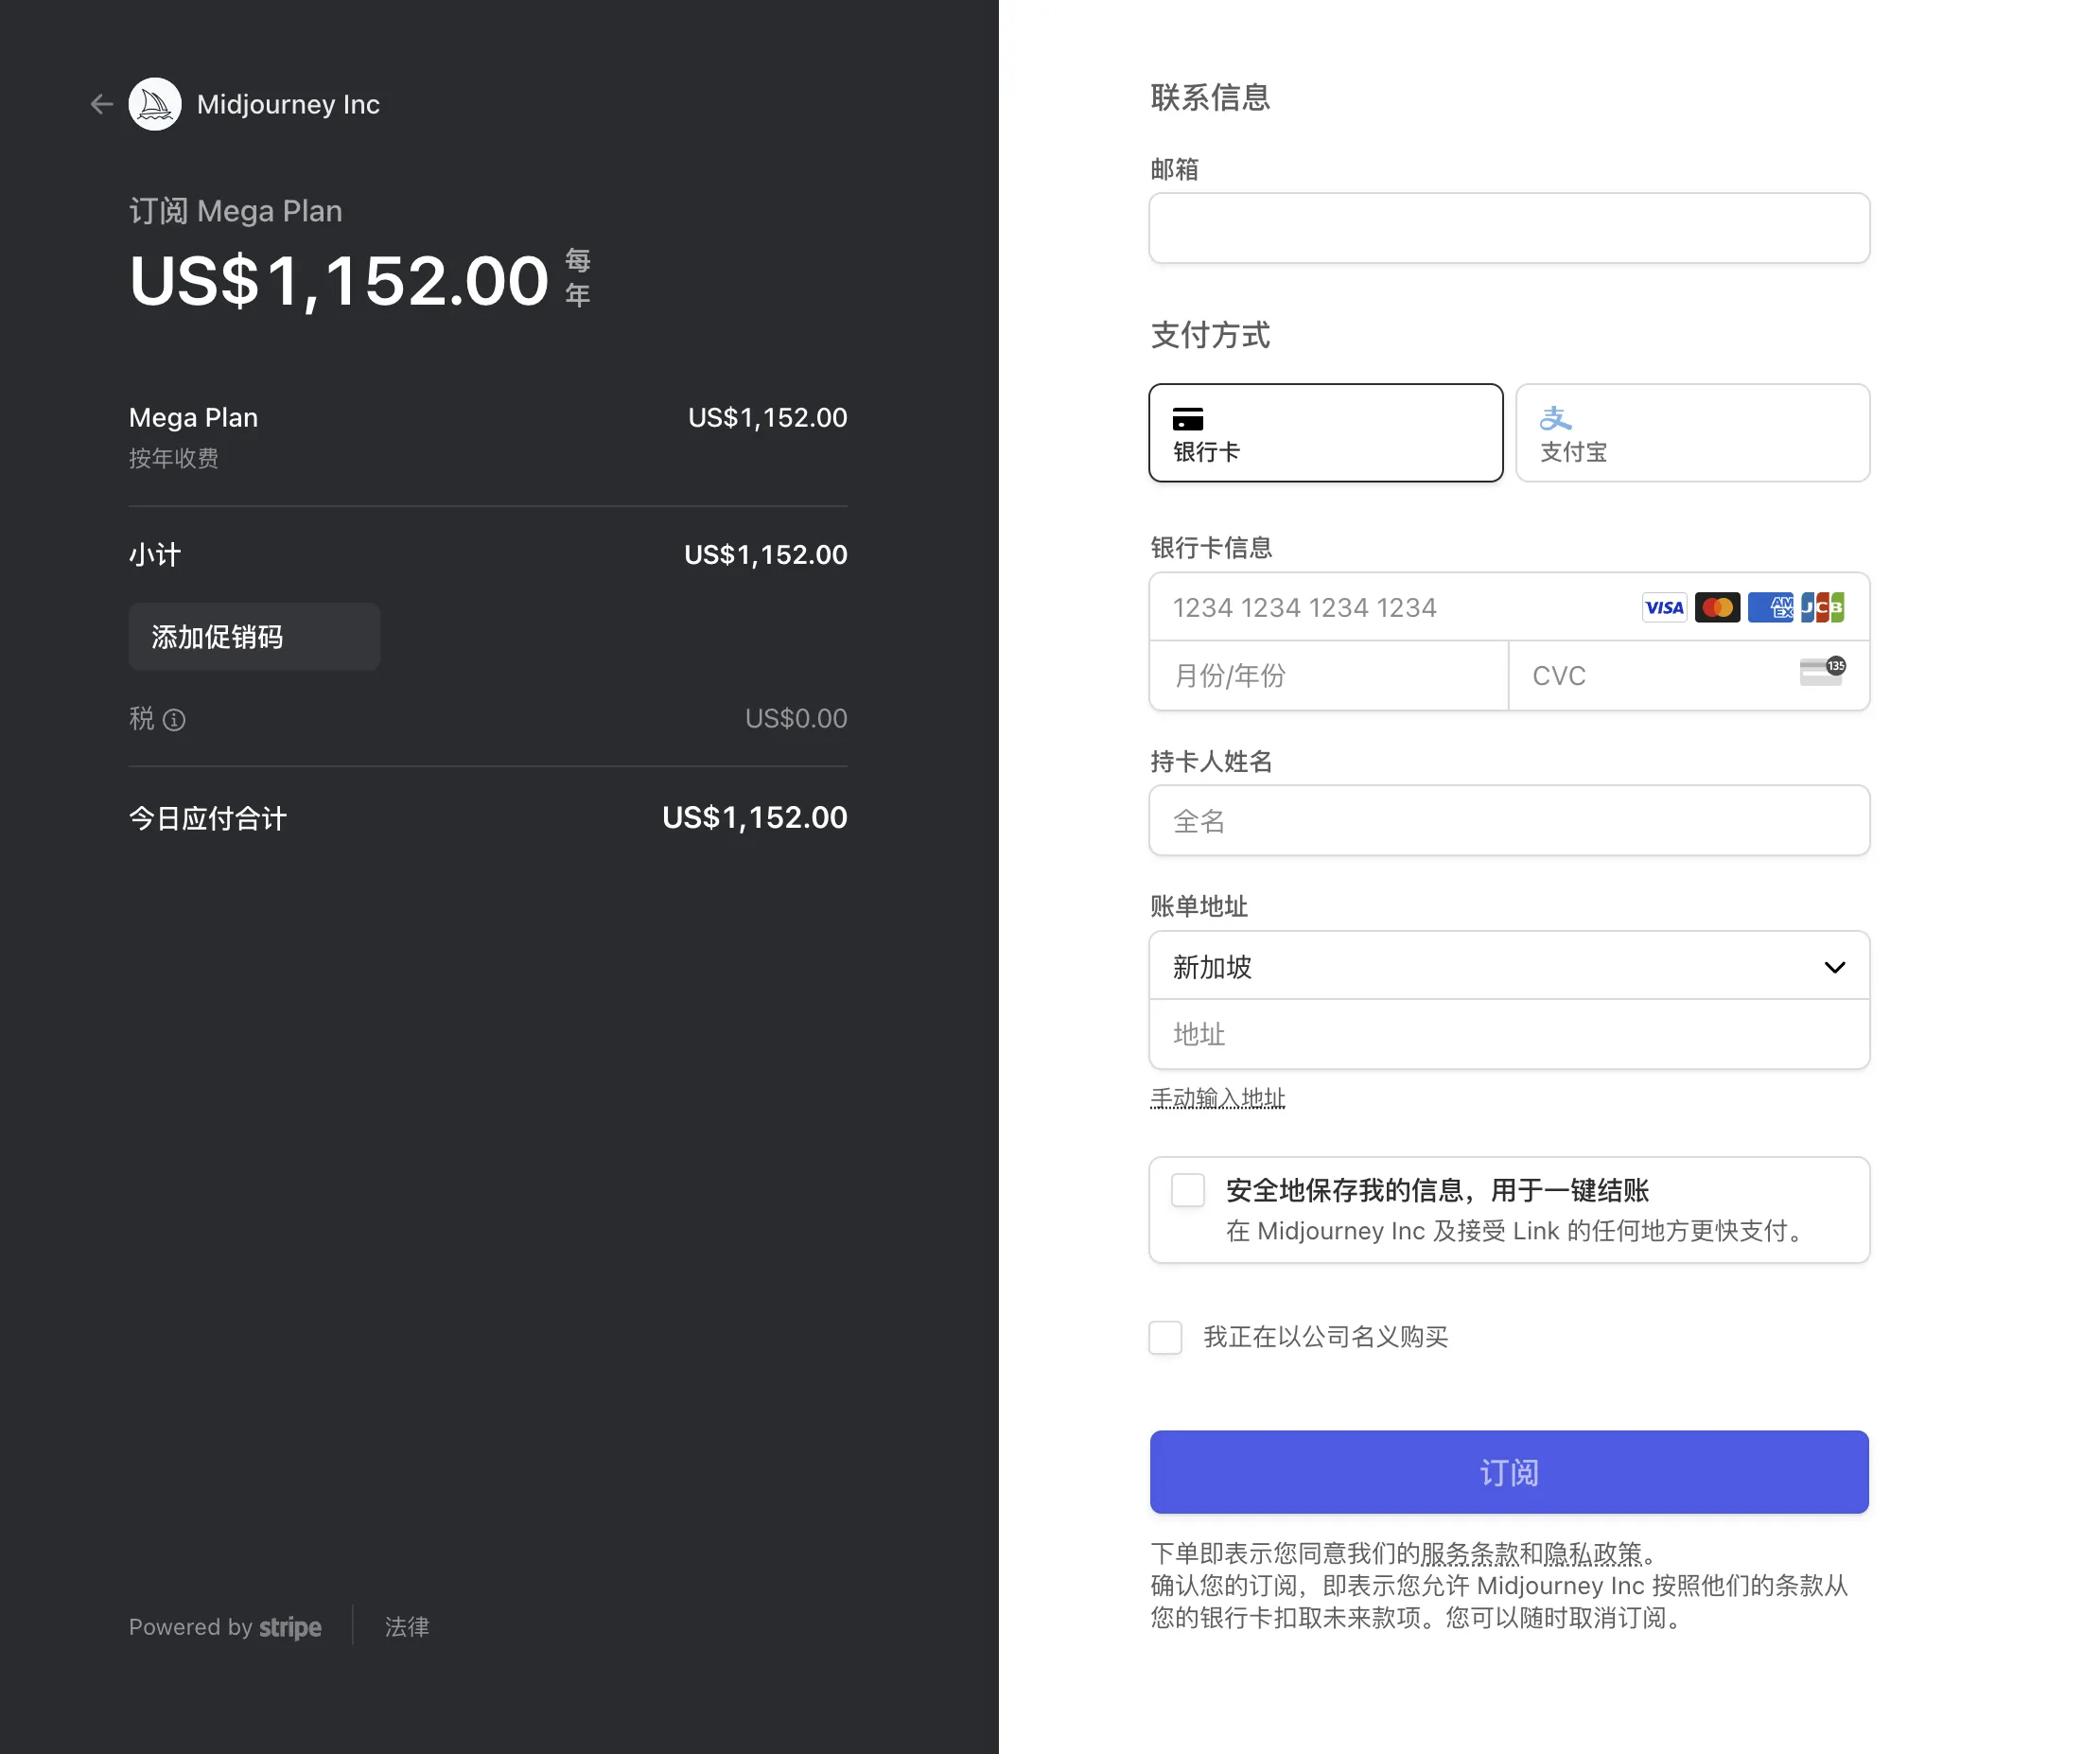Click the Alipay logo icon
The height and width of the screenshot is (1754, 2100).
point(1555,418)
